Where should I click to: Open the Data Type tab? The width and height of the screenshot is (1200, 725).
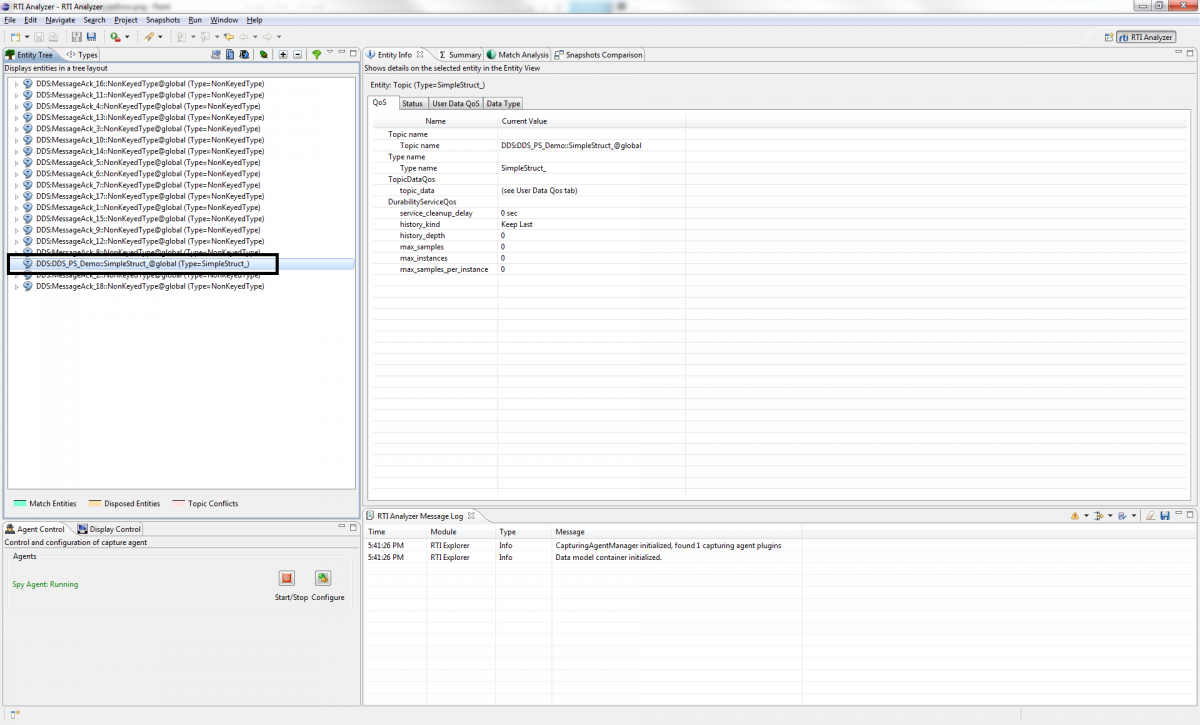point(503,103)
